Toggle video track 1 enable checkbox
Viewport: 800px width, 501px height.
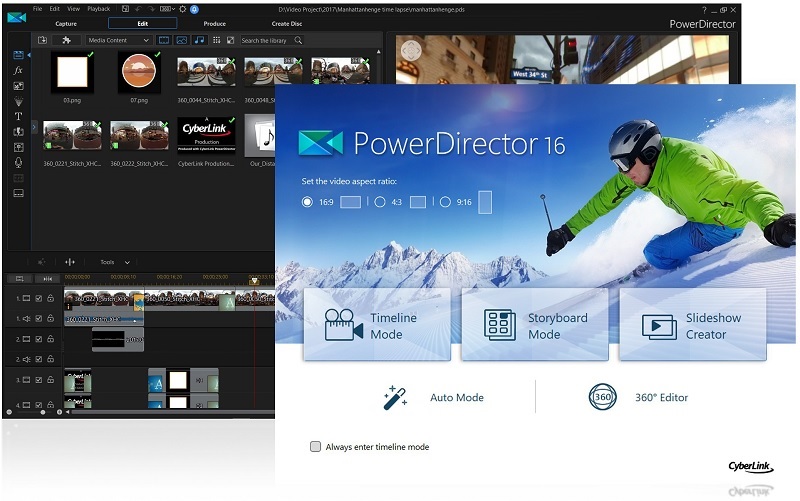coord(39,298)
